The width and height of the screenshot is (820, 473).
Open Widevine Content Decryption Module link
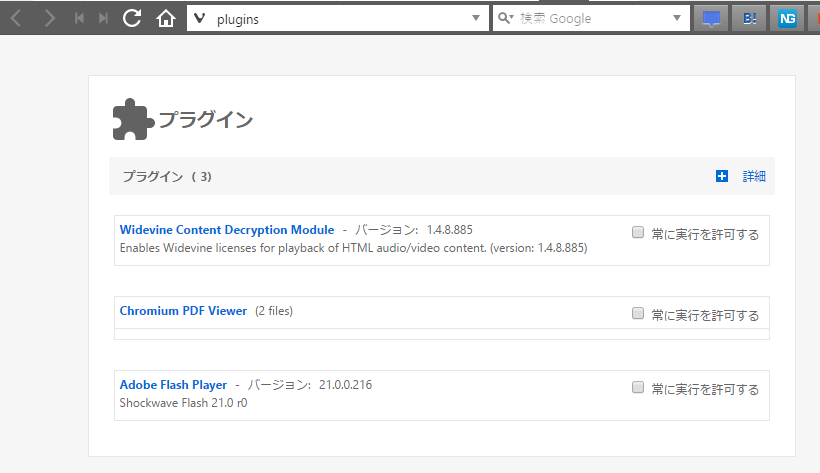pyautogui.click(x=227, y=230)
